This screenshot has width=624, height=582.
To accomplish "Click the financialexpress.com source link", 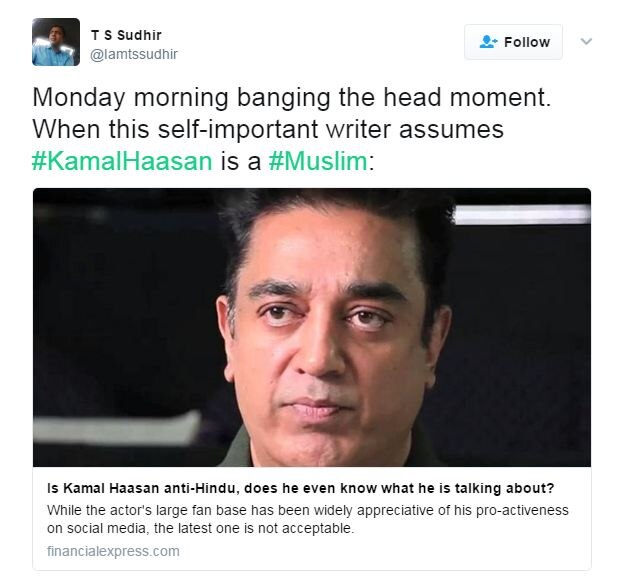I will pos(113,551).
